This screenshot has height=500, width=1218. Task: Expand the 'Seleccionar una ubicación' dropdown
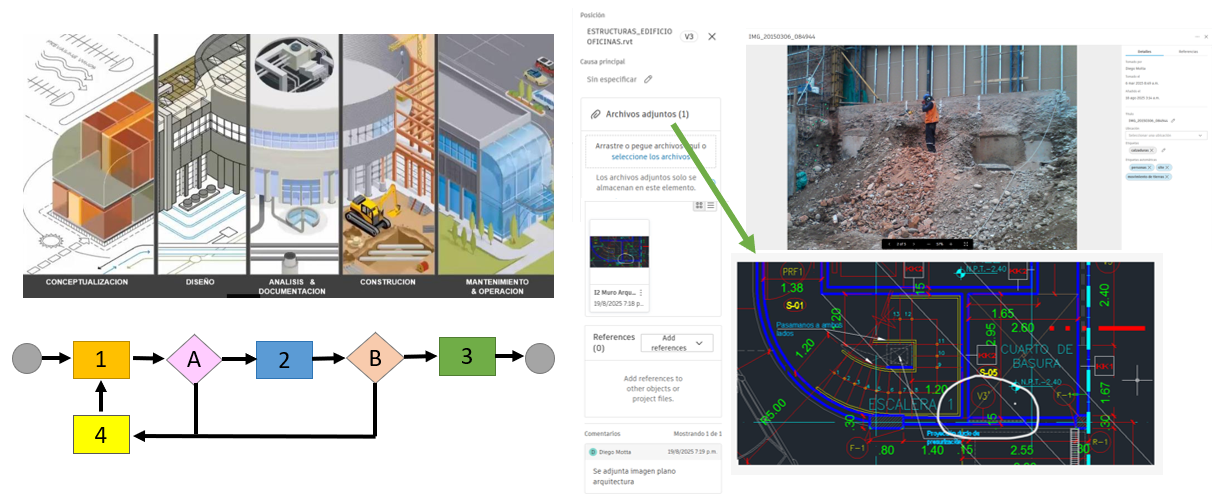pyautogui.click(x=1165, y=134)
